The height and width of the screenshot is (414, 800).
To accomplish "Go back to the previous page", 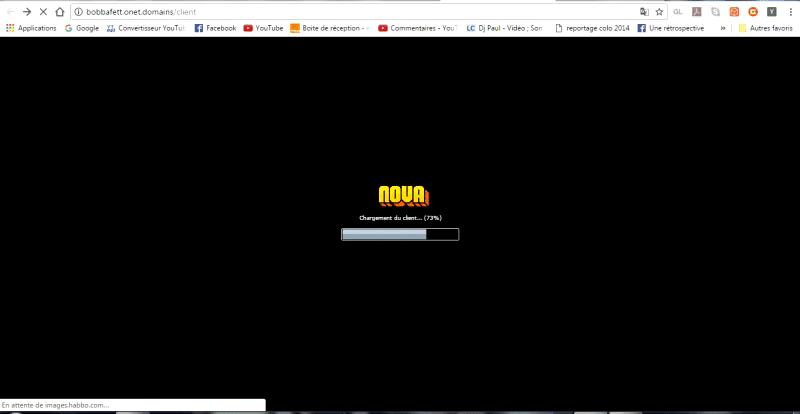I will pos(10,12).
